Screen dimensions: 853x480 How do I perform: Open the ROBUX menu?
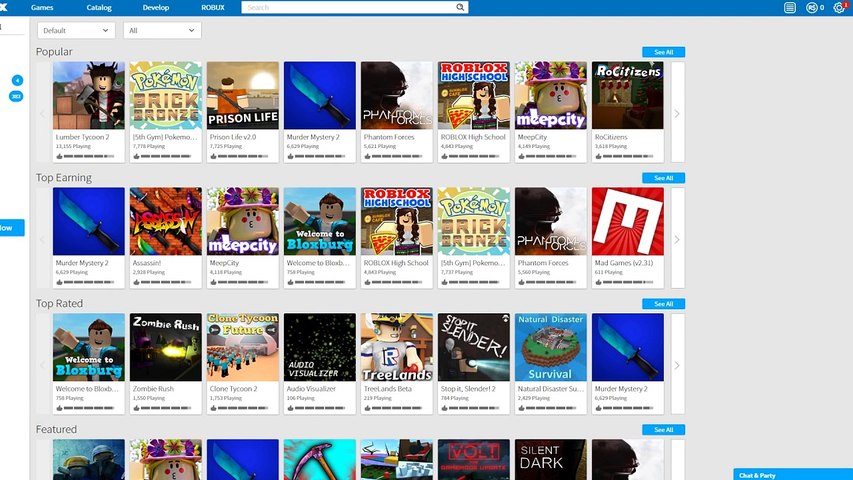(x=213, y=8)
